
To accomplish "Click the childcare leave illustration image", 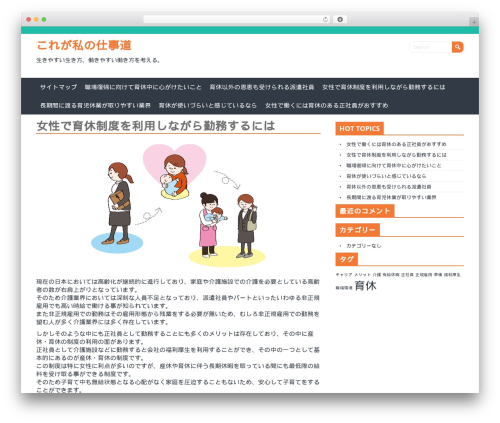I will (178, 205).
